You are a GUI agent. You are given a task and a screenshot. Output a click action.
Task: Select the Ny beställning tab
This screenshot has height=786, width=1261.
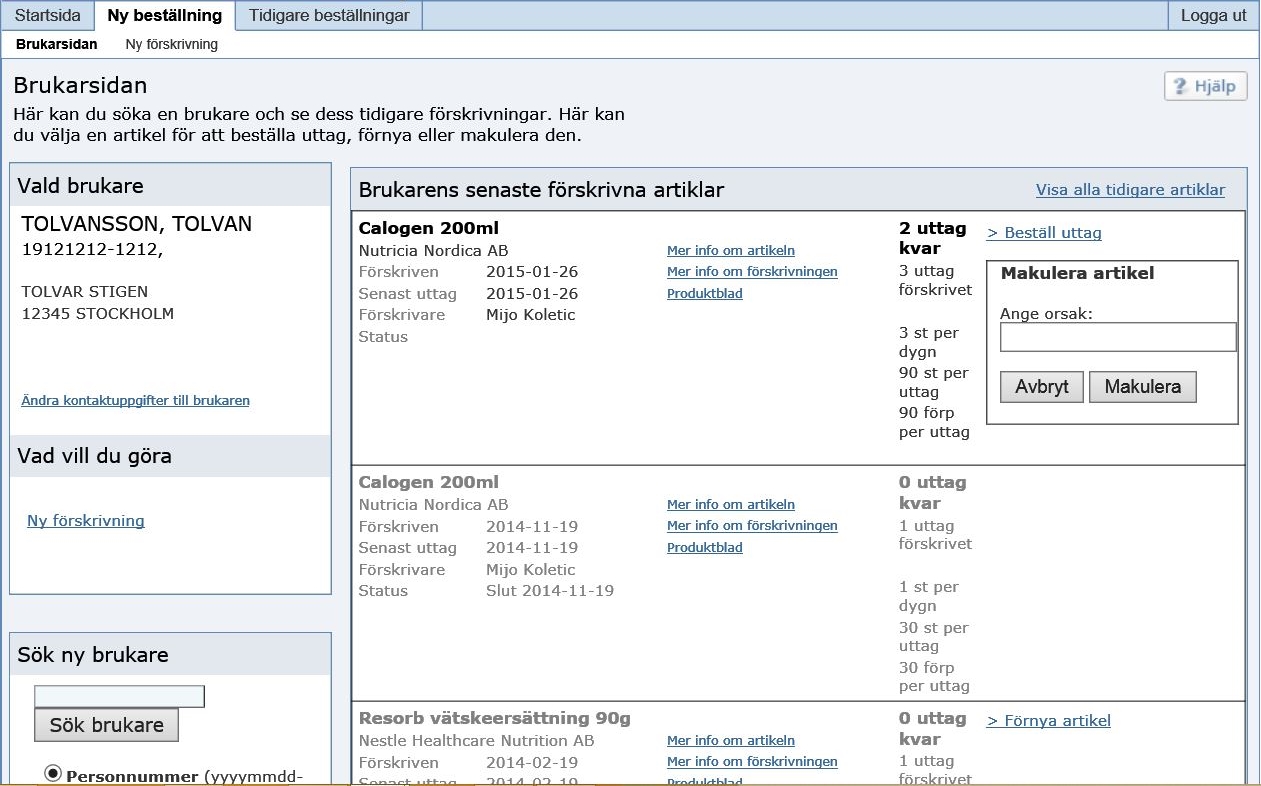164,15
